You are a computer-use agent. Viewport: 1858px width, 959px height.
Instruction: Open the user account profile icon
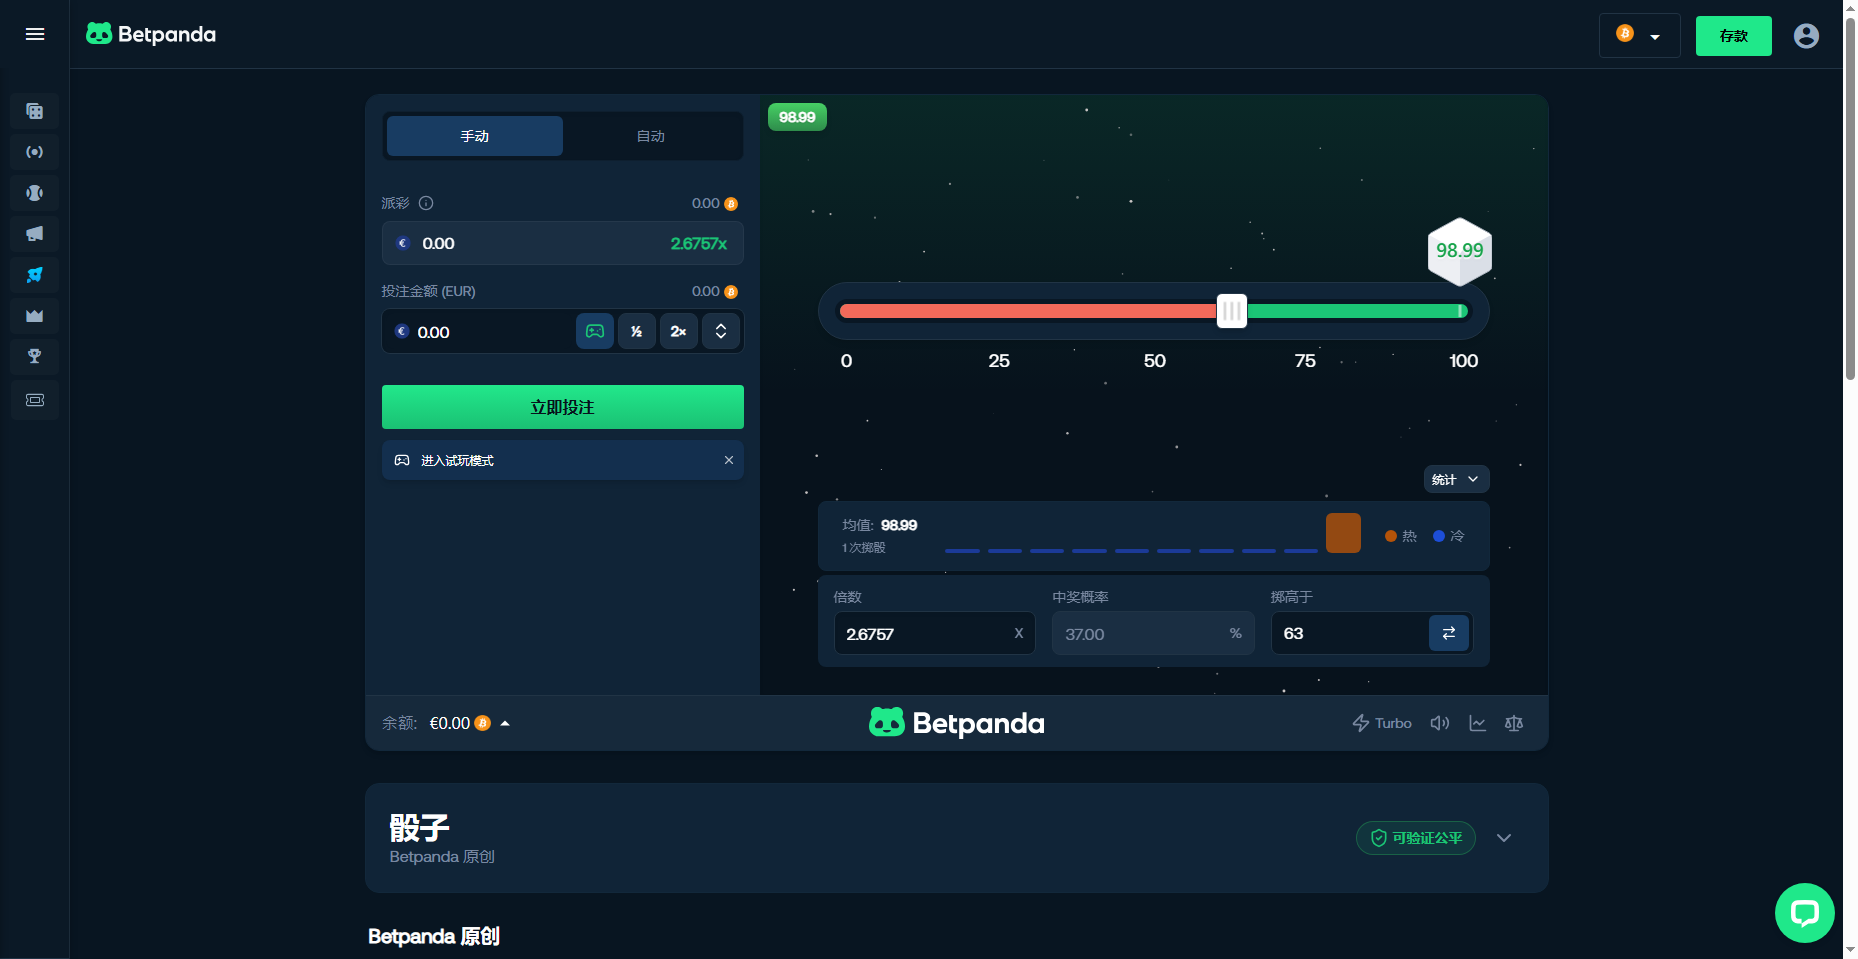tap(1806, 36)
